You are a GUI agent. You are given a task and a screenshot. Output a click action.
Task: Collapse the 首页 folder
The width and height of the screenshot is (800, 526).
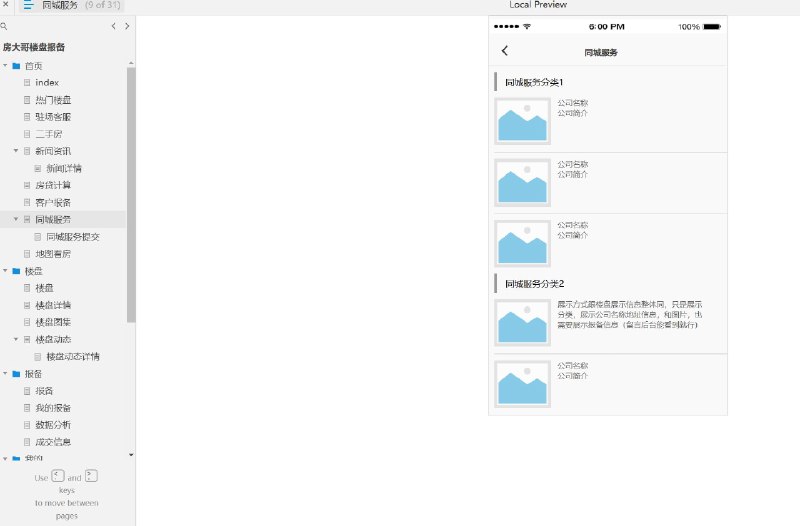(x=5, y=66)
